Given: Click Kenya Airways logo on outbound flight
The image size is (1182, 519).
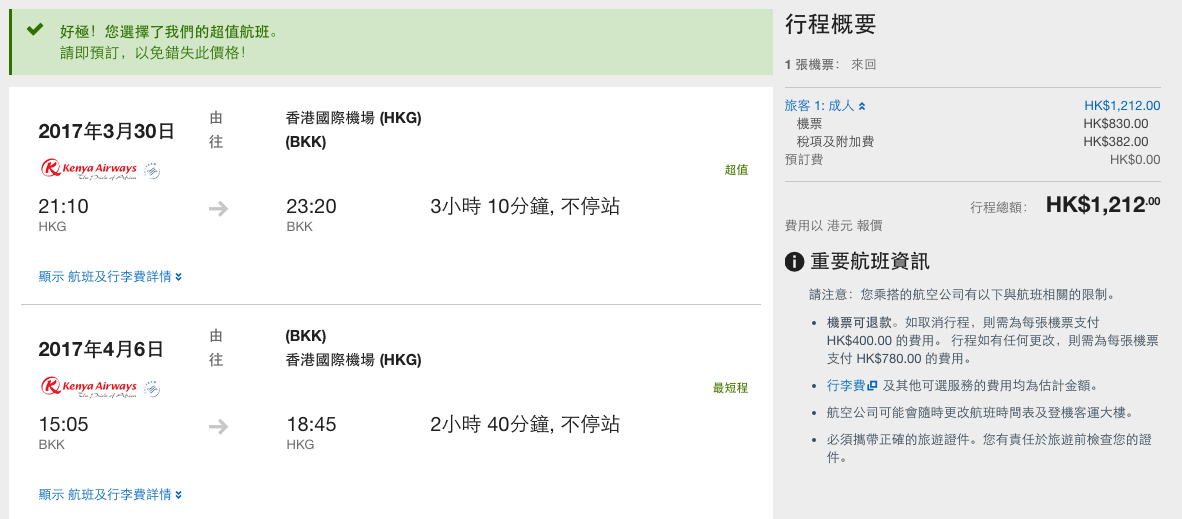Looking at the screenshot, I should pyautogui.click(x=89, y=170).
